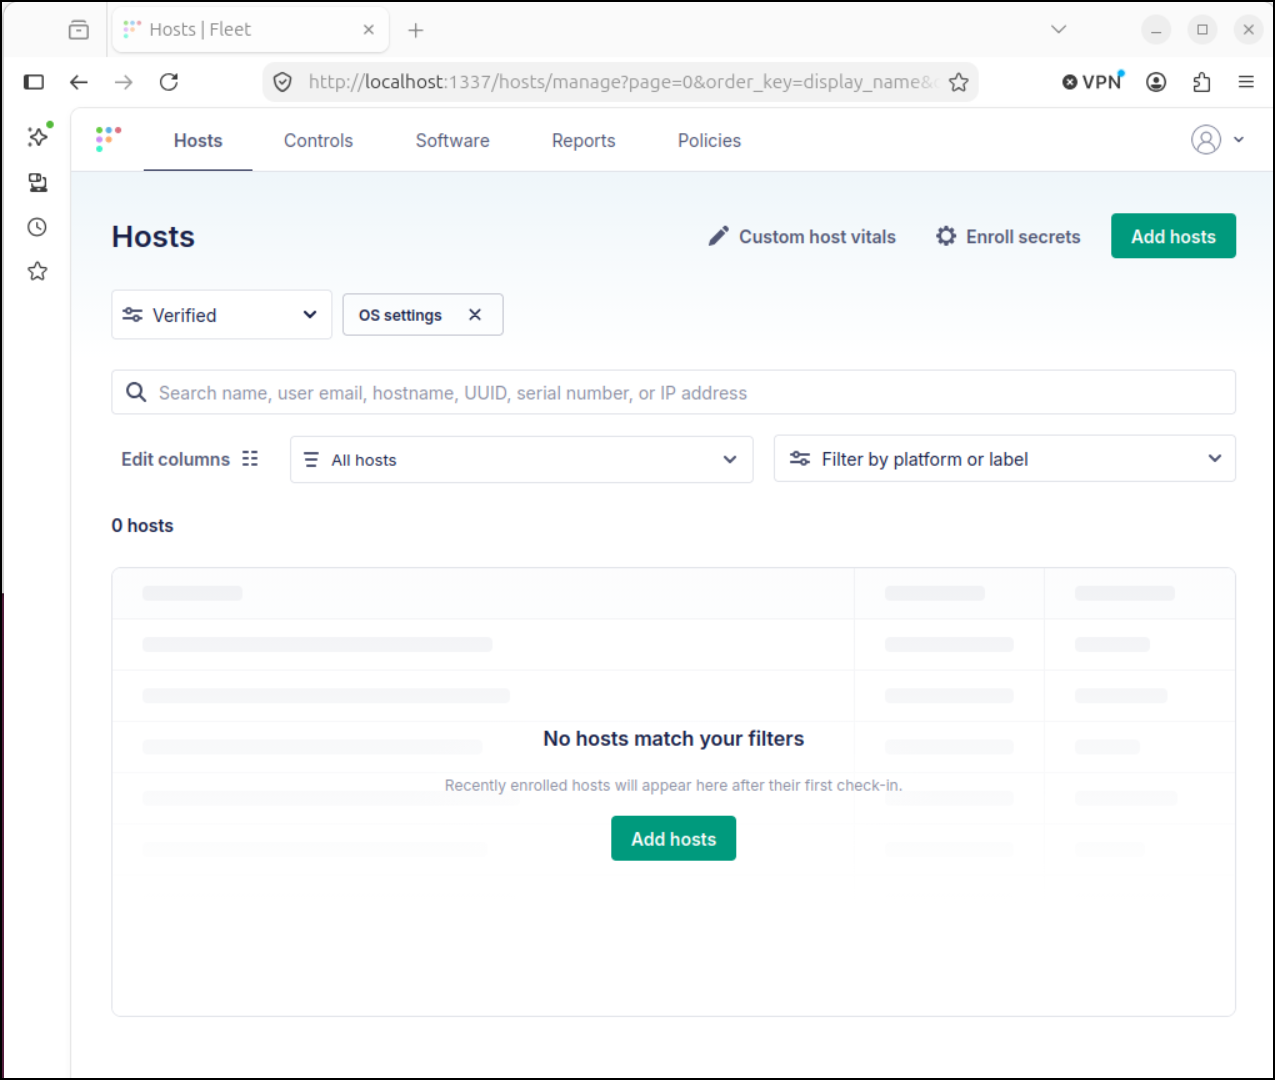
Task: Open Enroll secrets
Action: [x=1008, y=236]
